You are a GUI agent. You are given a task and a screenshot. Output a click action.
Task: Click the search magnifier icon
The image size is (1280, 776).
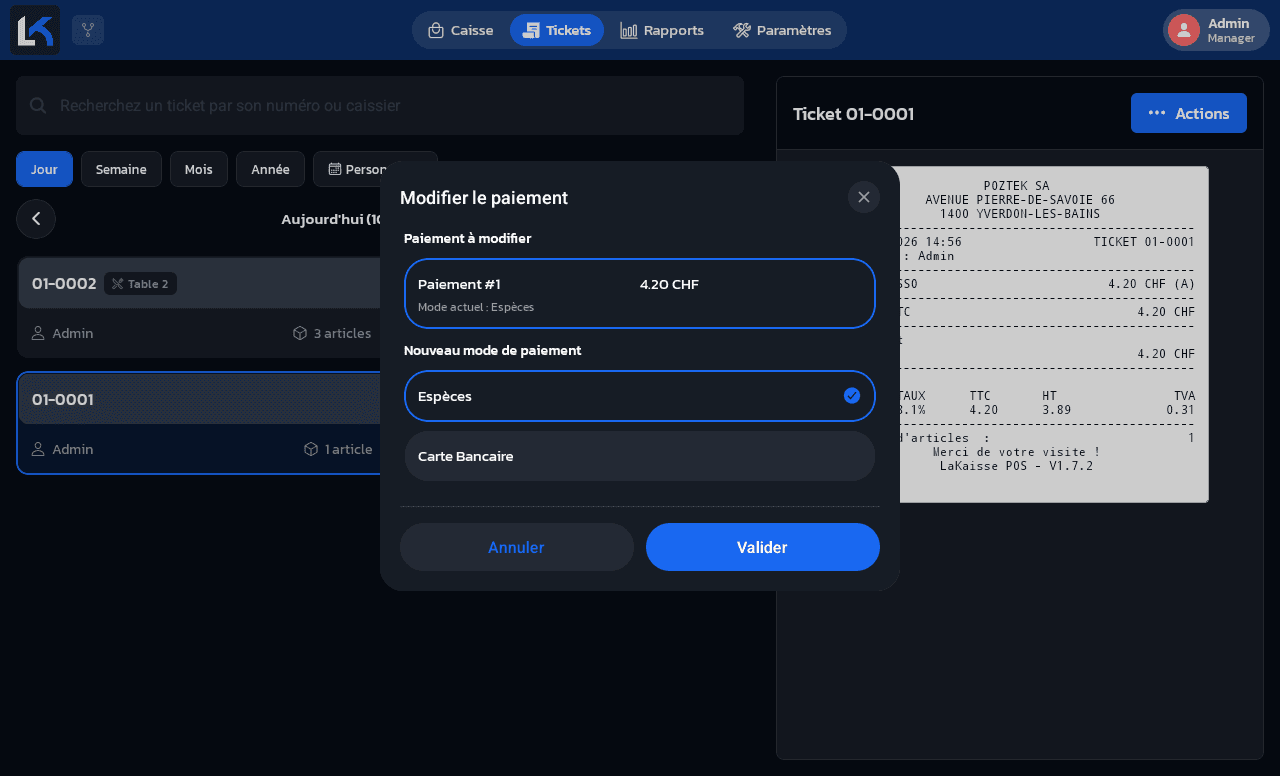pos(38,105)
